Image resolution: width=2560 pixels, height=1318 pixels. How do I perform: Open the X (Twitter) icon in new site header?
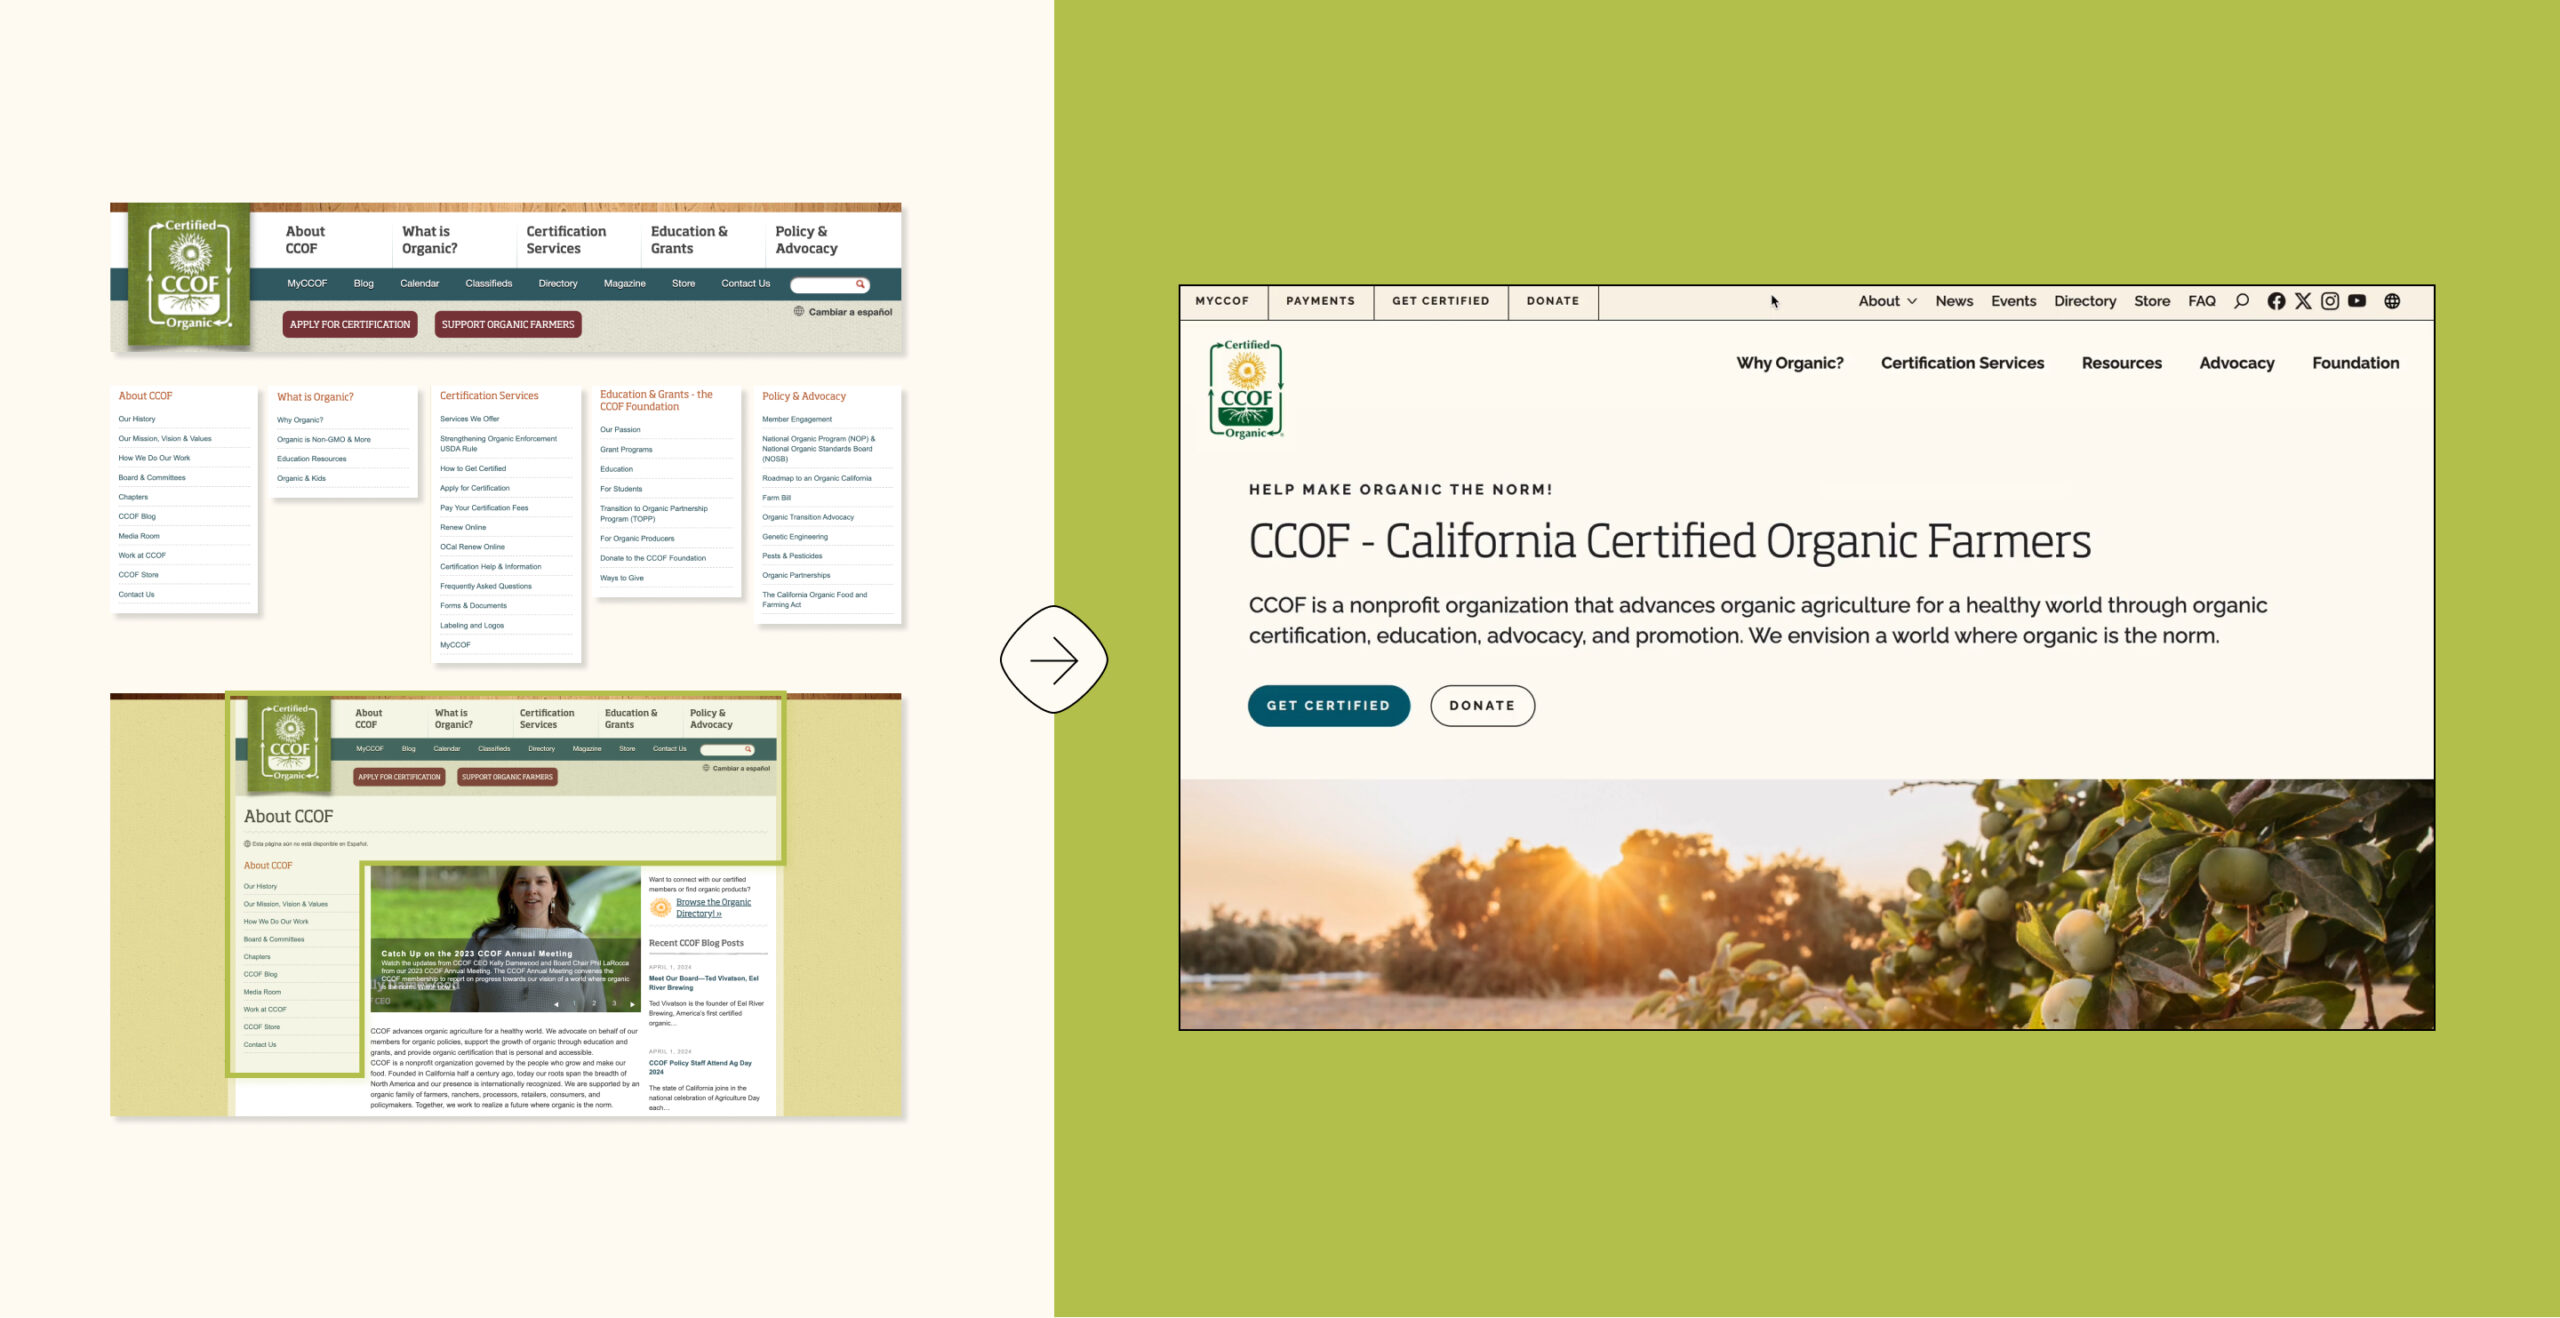click(x=2303, y=301)
